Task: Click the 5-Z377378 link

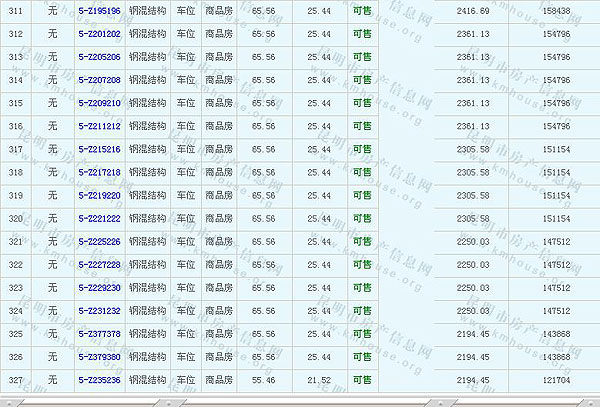Action: (x=99, y=333)
